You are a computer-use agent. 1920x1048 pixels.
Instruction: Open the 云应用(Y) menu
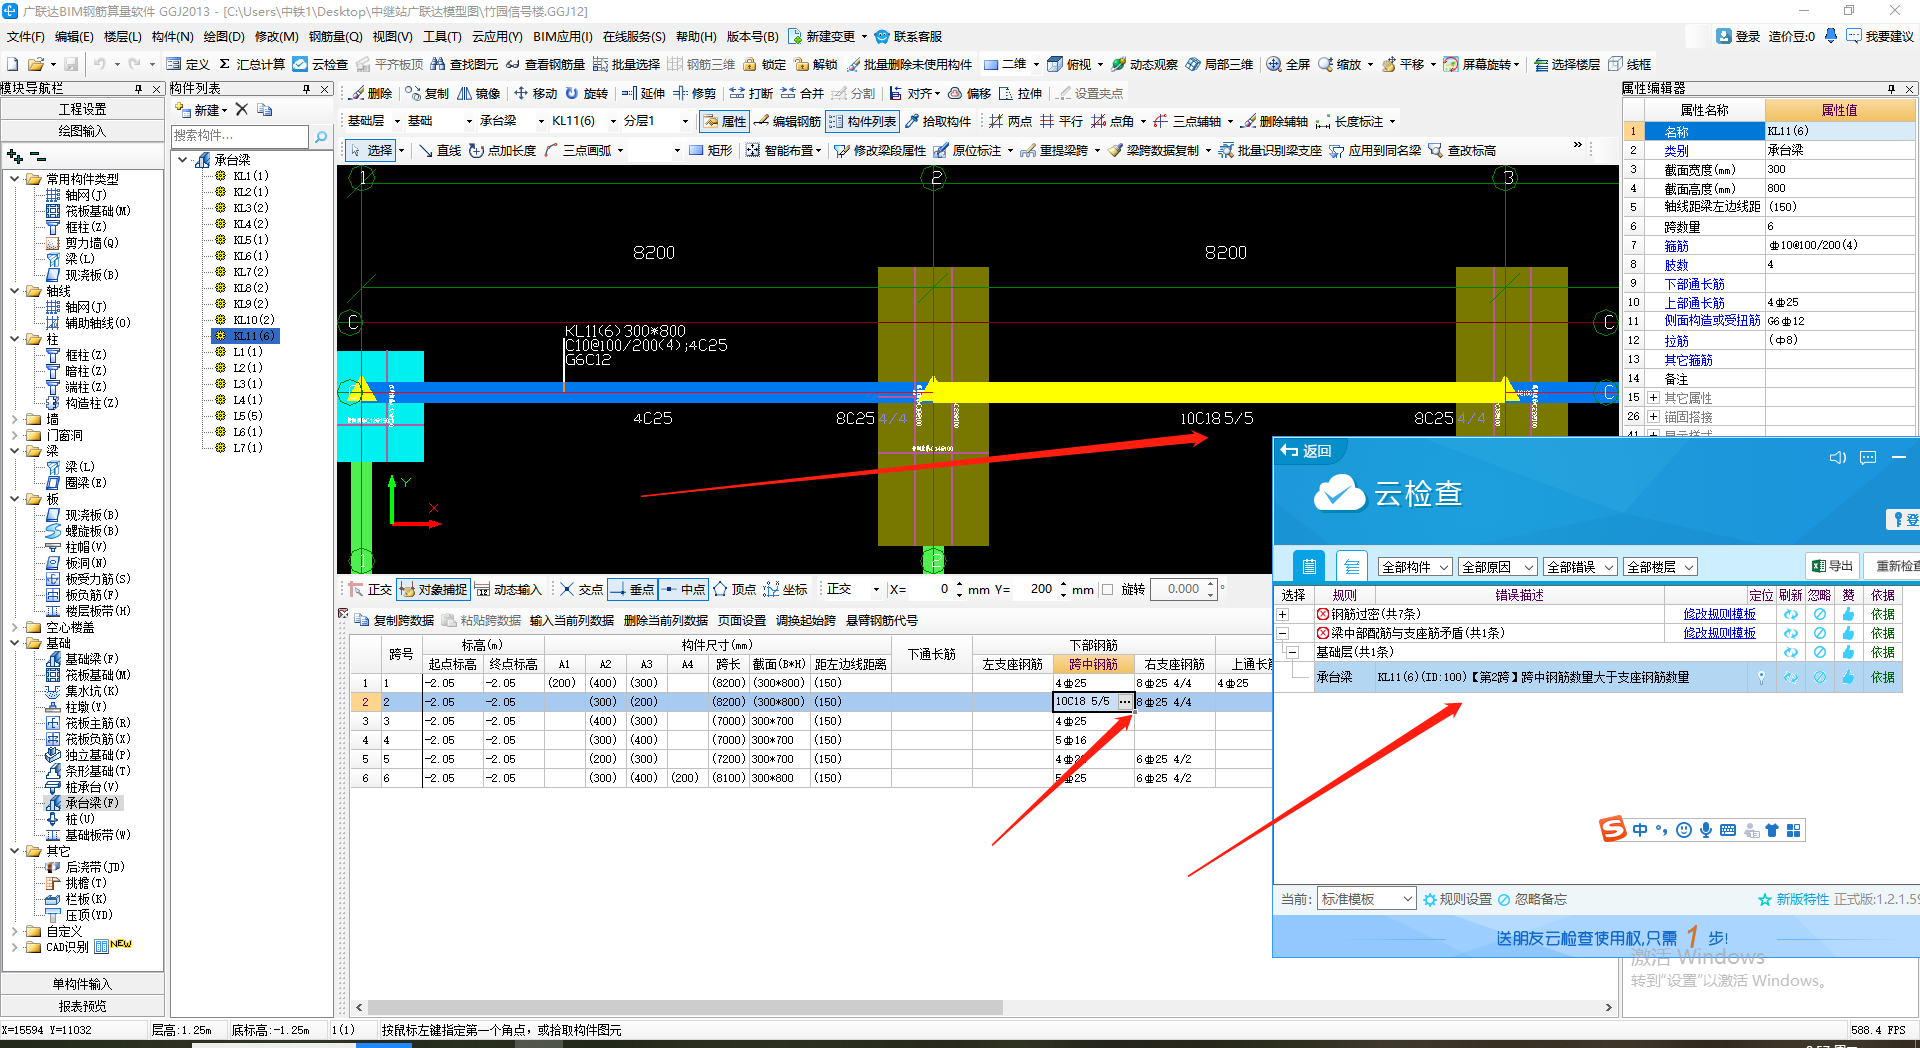click(497, 36)
